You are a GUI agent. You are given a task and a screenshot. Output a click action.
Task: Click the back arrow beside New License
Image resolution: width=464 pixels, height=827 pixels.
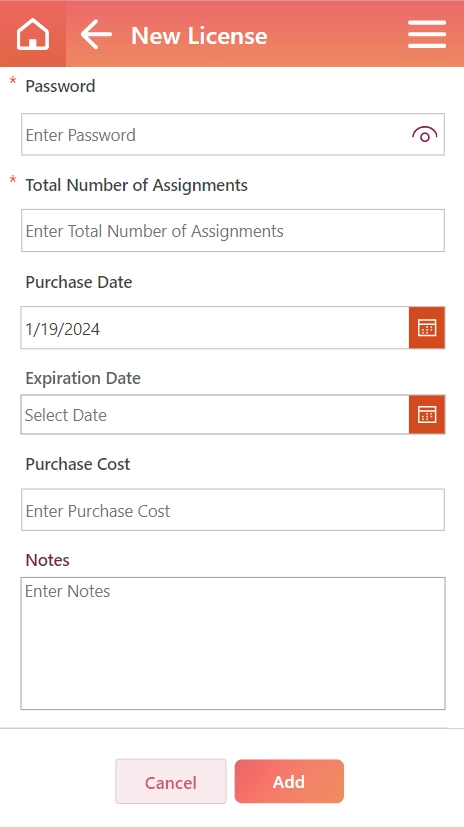[x=96, y=34]
